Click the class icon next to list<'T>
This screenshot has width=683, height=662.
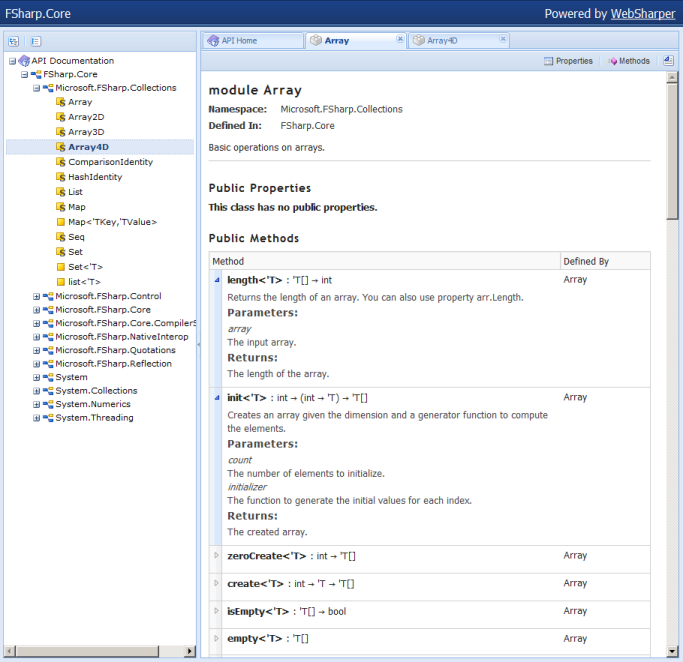61,282
